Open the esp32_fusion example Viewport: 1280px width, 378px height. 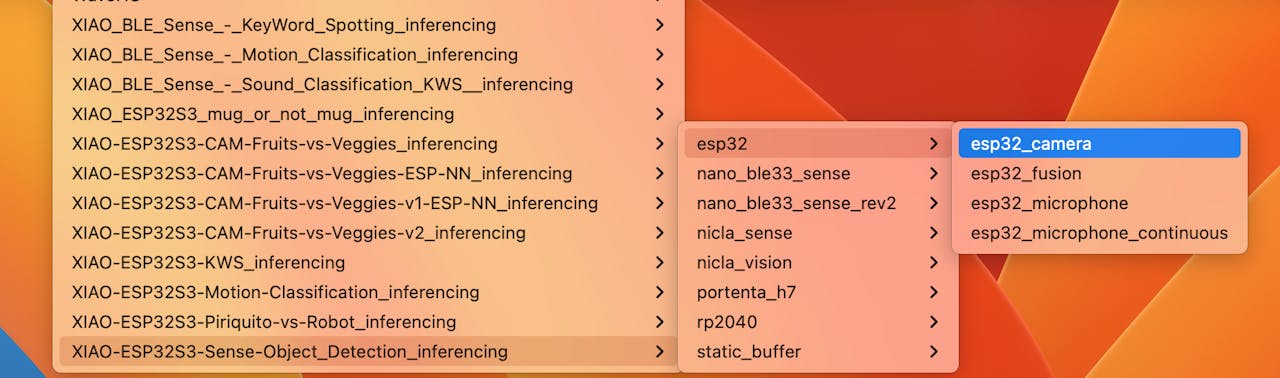pyautogui.click(x=1099, y=173)
